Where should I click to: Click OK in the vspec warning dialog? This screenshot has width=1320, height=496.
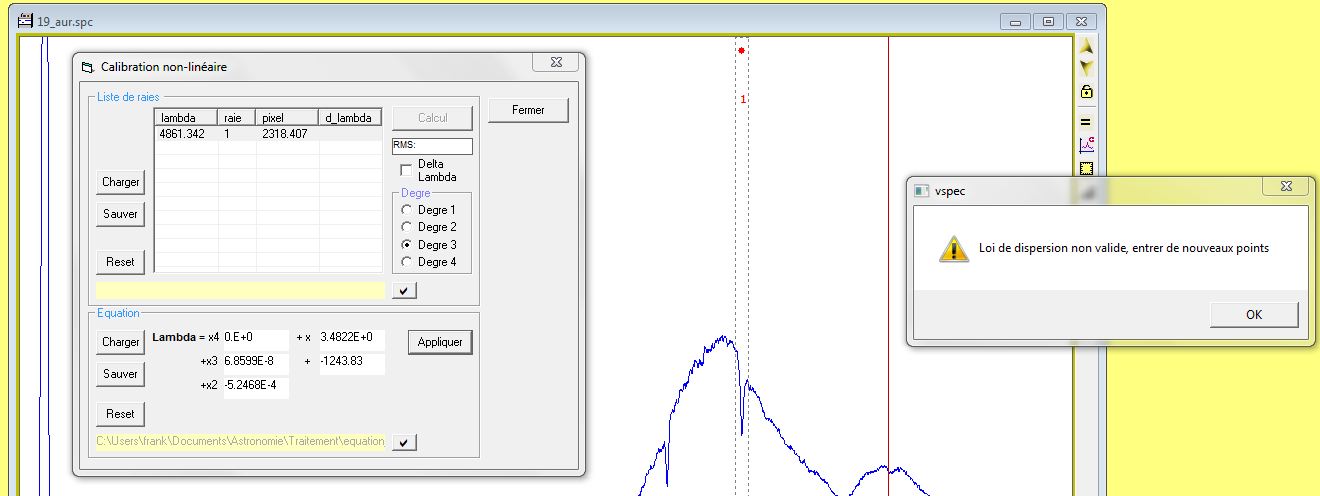pos(1254,314)
